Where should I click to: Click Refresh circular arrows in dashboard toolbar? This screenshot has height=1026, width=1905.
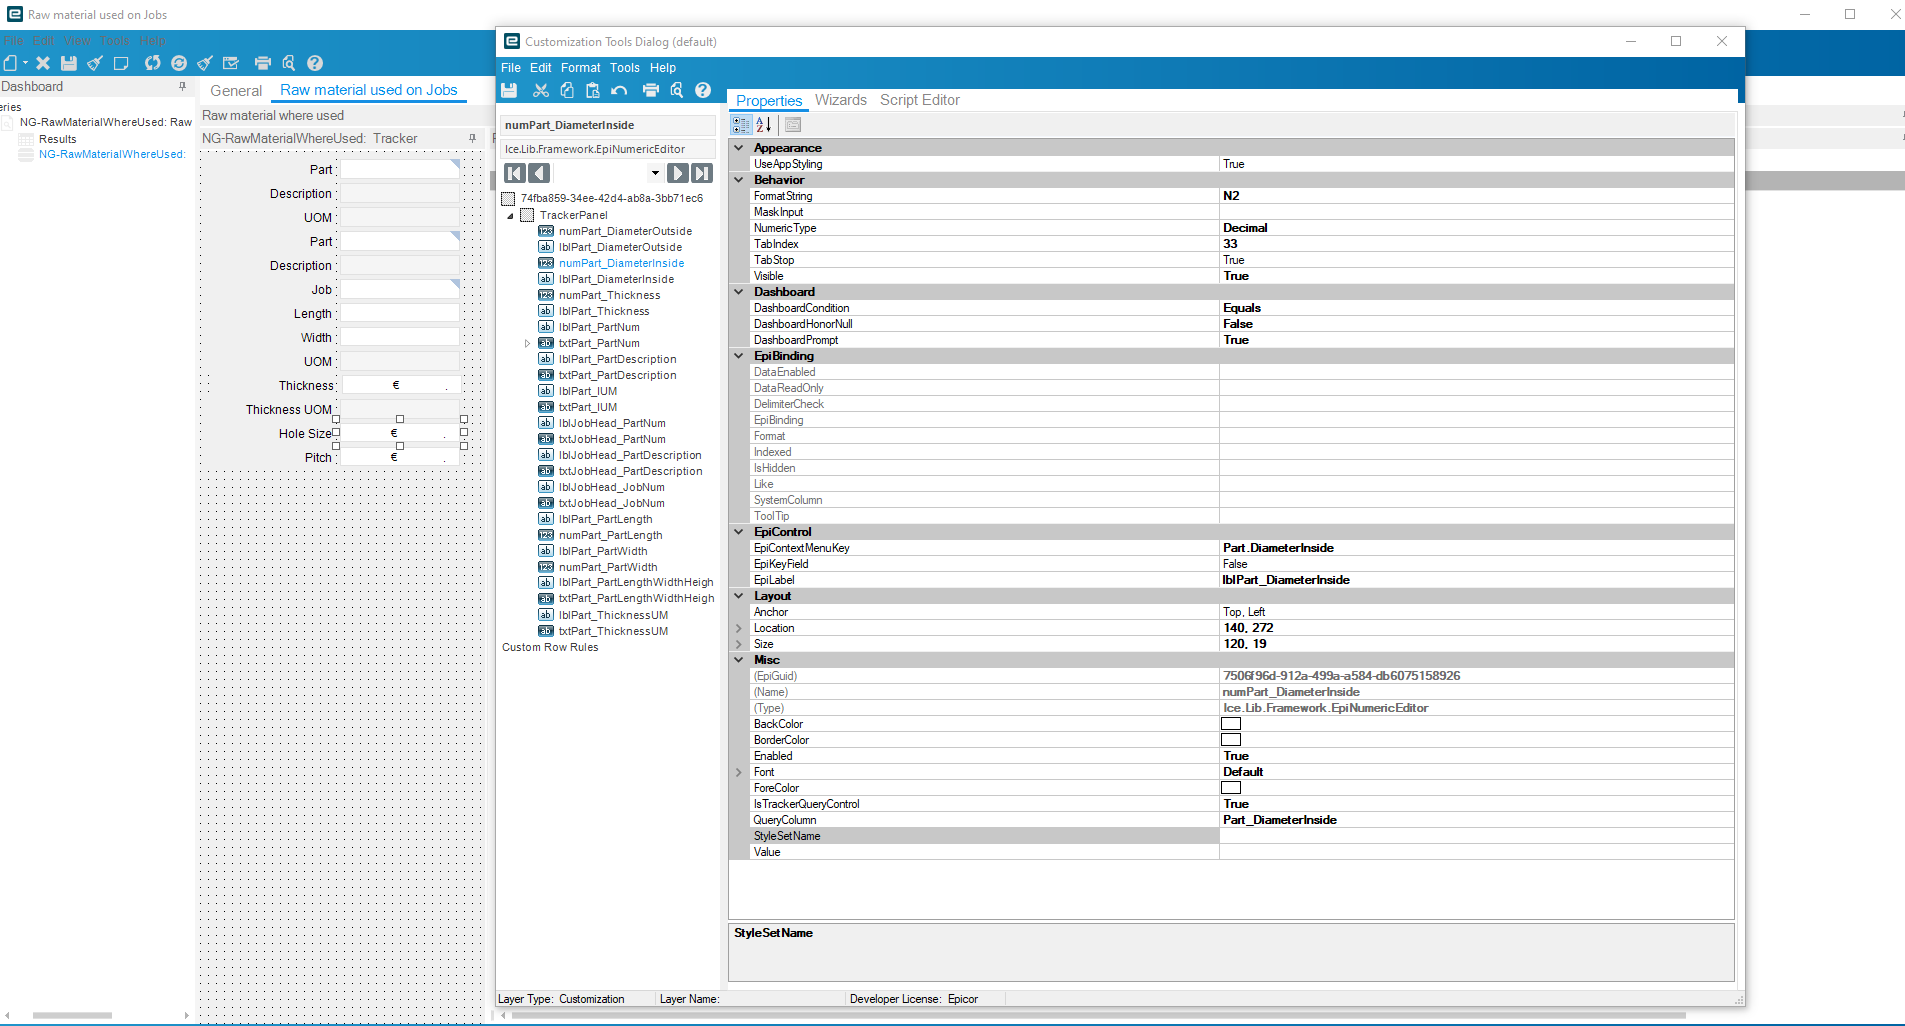tap(152, 63)
